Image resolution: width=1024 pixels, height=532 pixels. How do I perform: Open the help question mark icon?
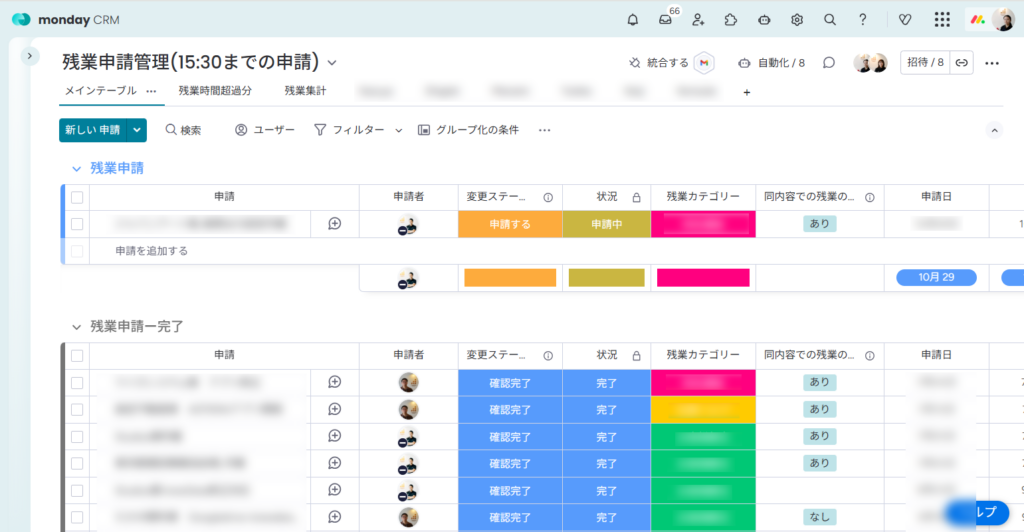(863, 19)
